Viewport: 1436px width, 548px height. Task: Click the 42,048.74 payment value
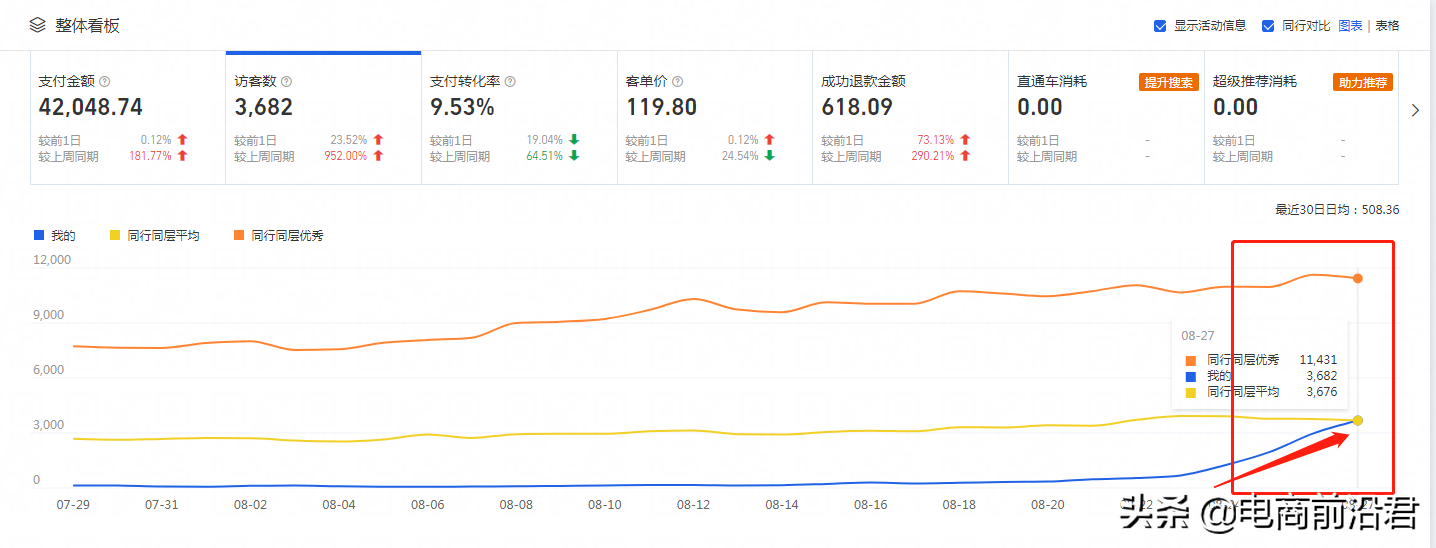[91, 107]
